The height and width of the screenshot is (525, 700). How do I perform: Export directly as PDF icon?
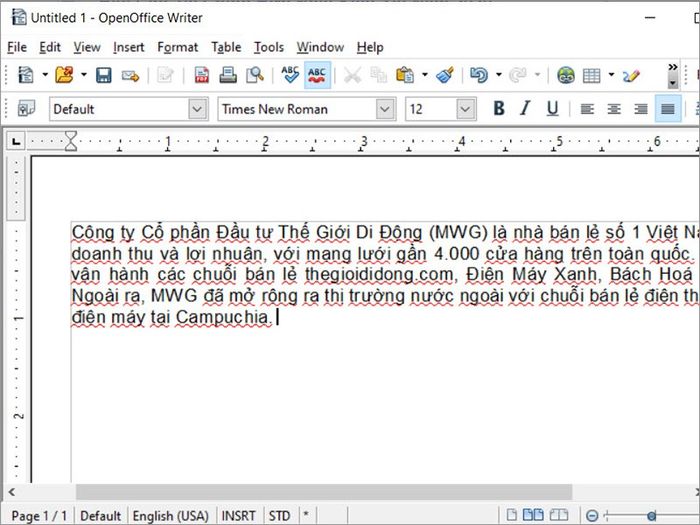click(x=202, y=75)
